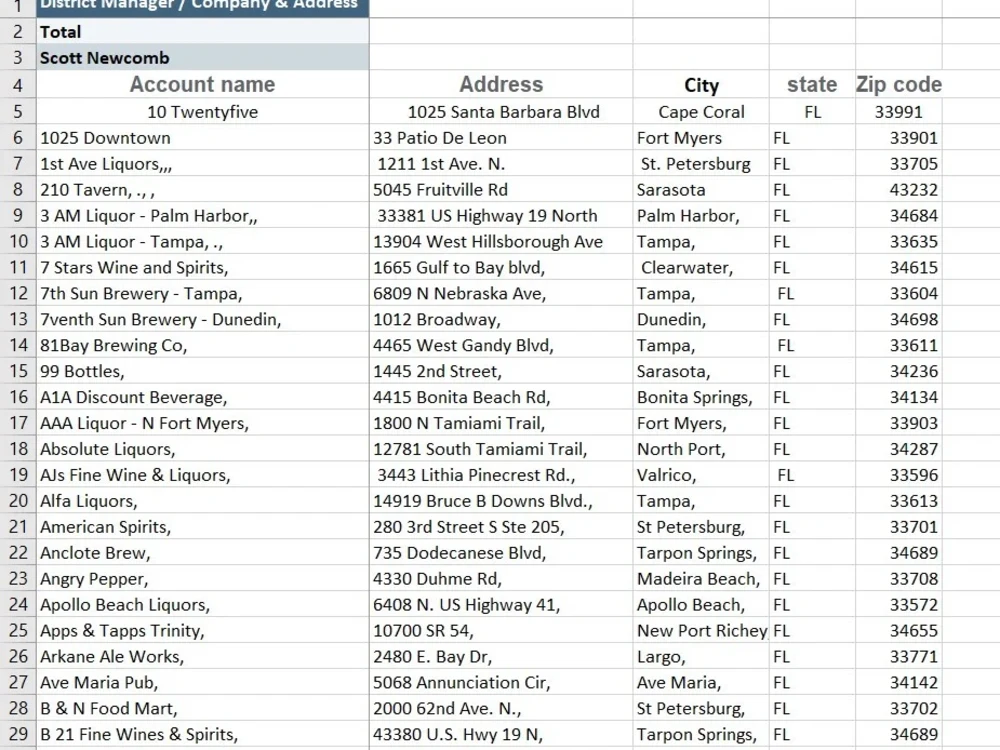Click the 'Angry Pepper,' cell
The width and height of the screenshot is (1000, 750).
point(202,578)
